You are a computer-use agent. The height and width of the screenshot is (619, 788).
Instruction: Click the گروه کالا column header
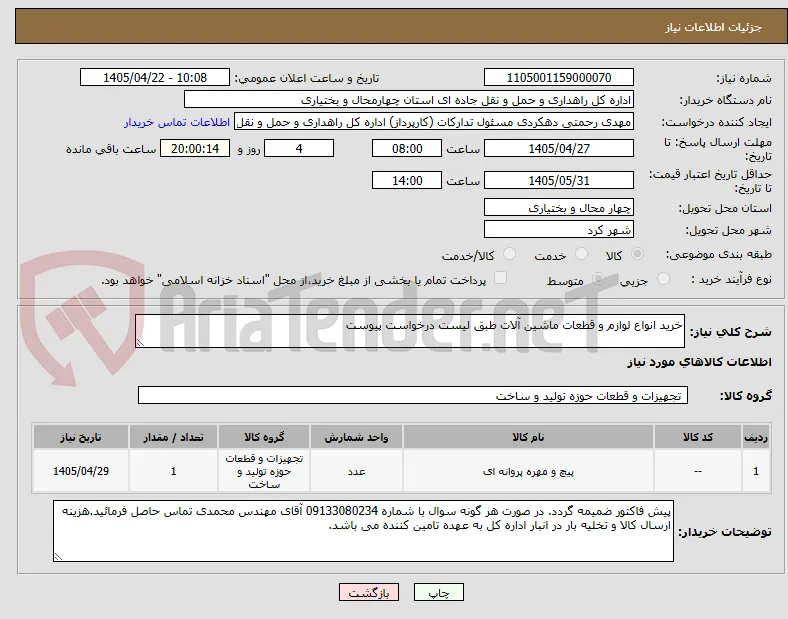point(264,437)
